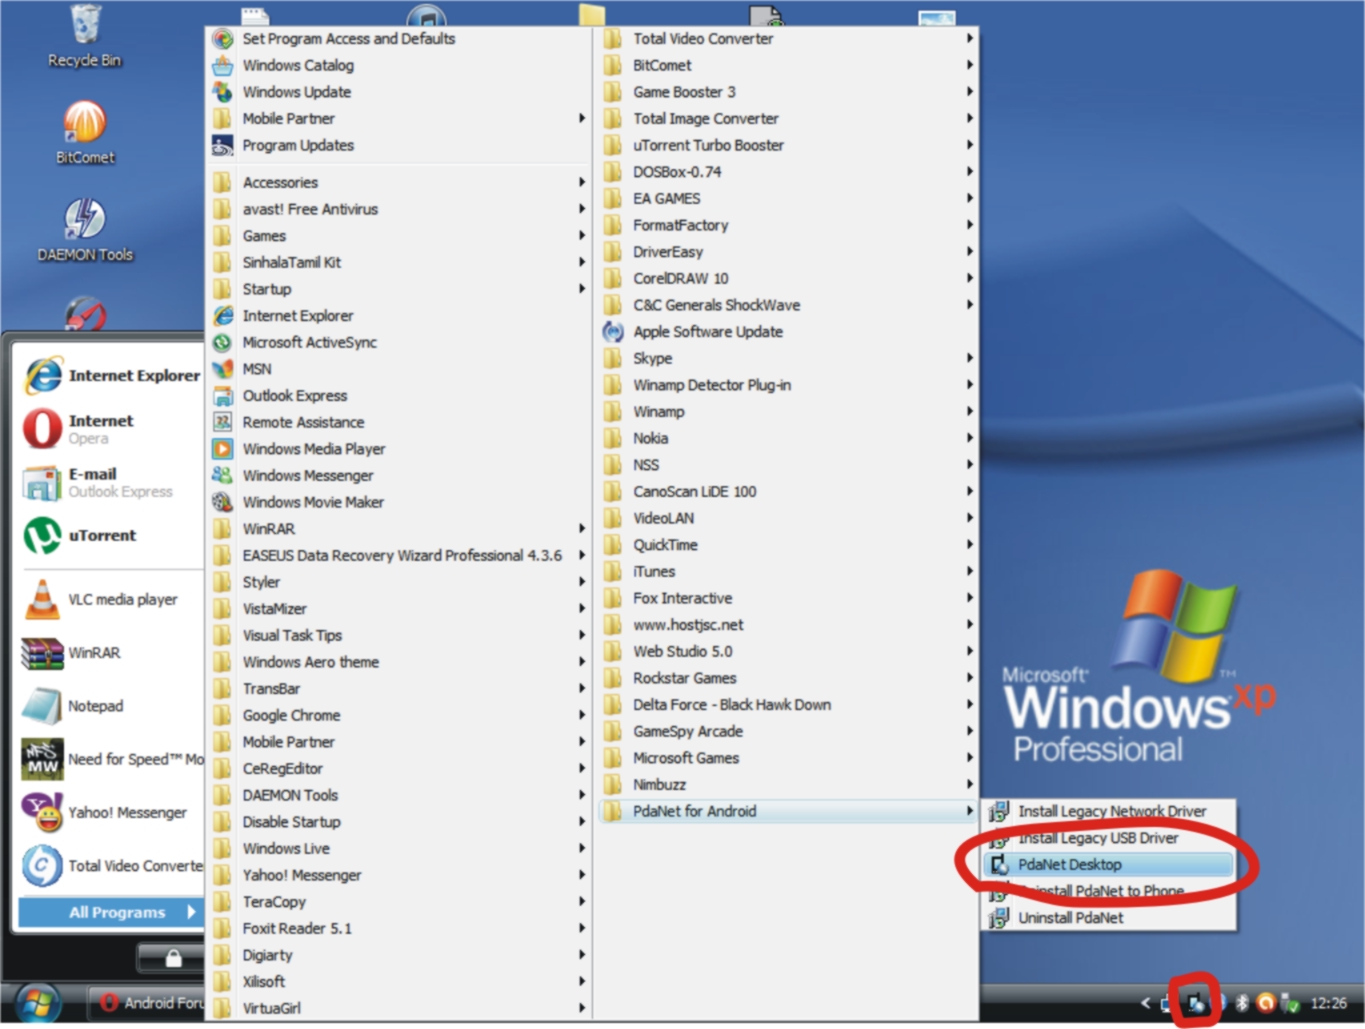Viewport: 1365px width, 1029px height.
Task: Expand the Total Video Converter submenu arrow
Action: 969,39
